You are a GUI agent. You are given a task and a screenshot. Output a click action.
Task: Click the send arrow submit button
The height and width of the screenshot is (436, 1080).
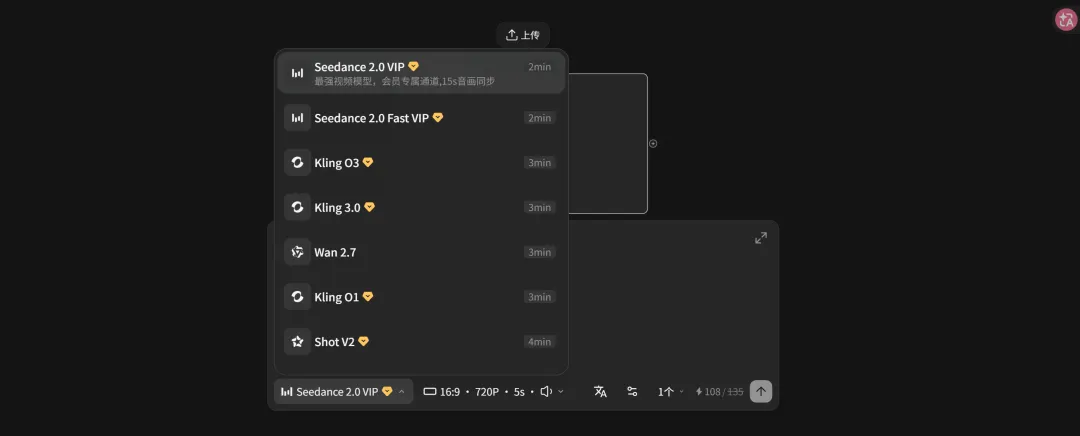(x=761, y=391)
